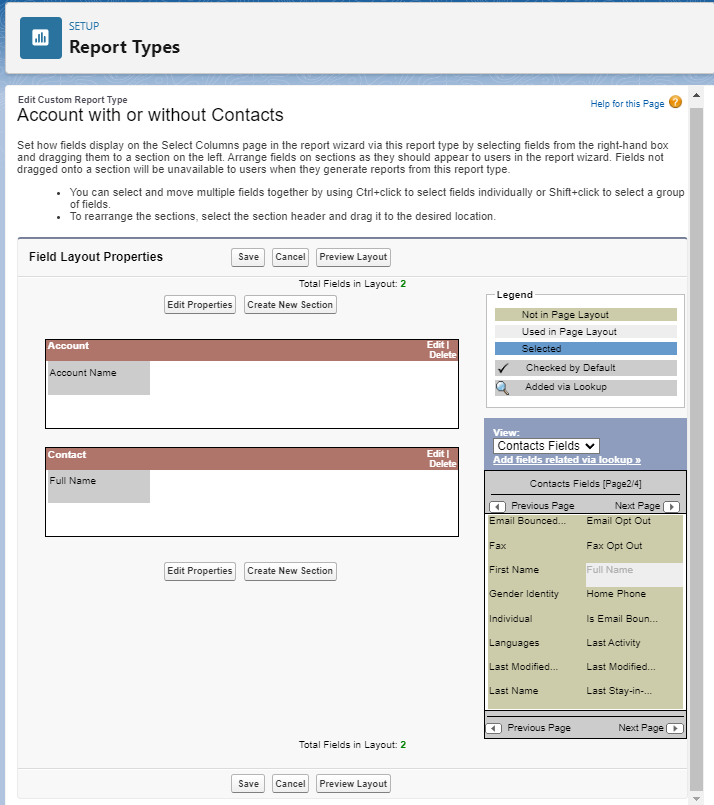Select the right Last Modified... field
The width and height of the screenshot is (714, 805).
point(634,672)
